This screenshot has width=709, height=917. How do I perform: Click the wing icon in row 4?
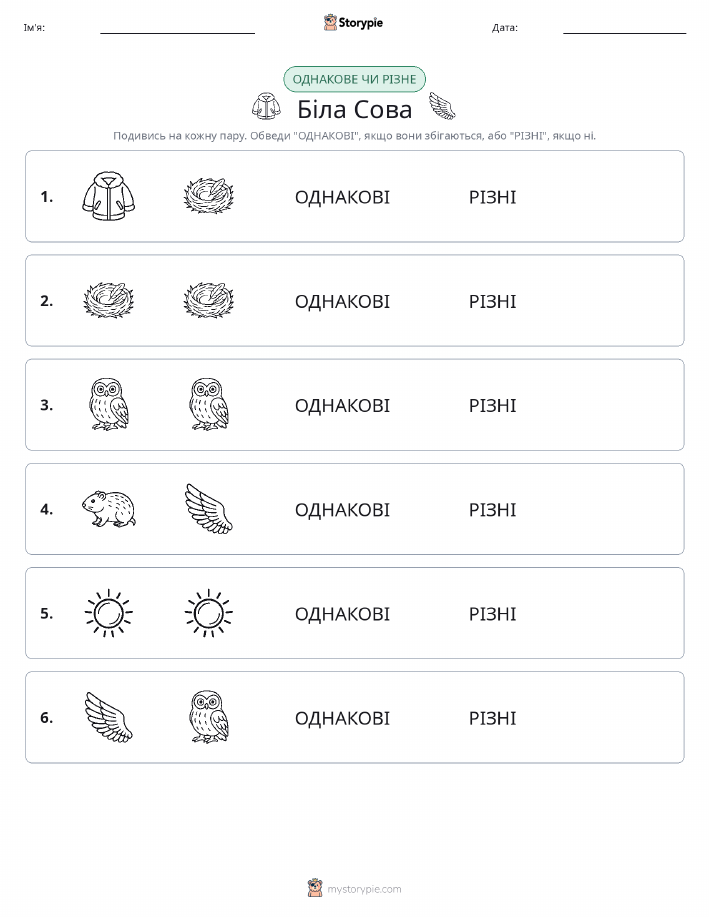tap(208, 509)
